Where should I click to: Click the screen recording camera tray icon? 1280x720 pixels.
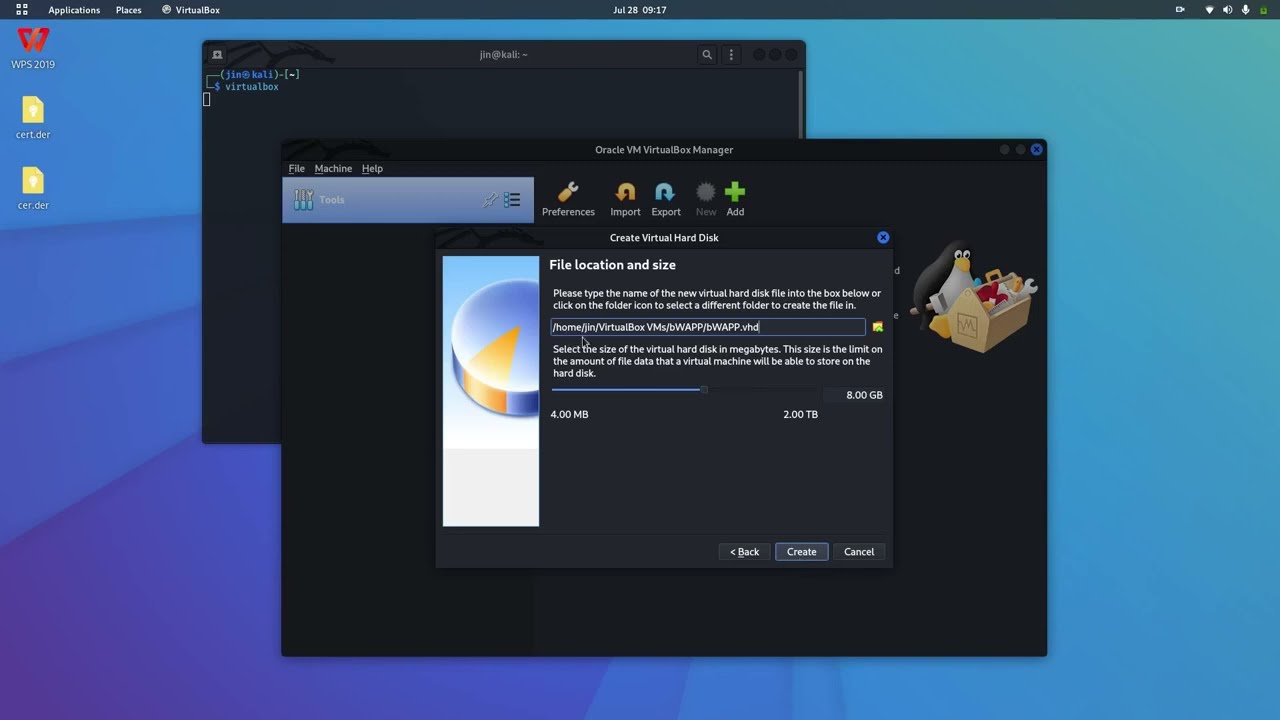(x=1180, y=10)
